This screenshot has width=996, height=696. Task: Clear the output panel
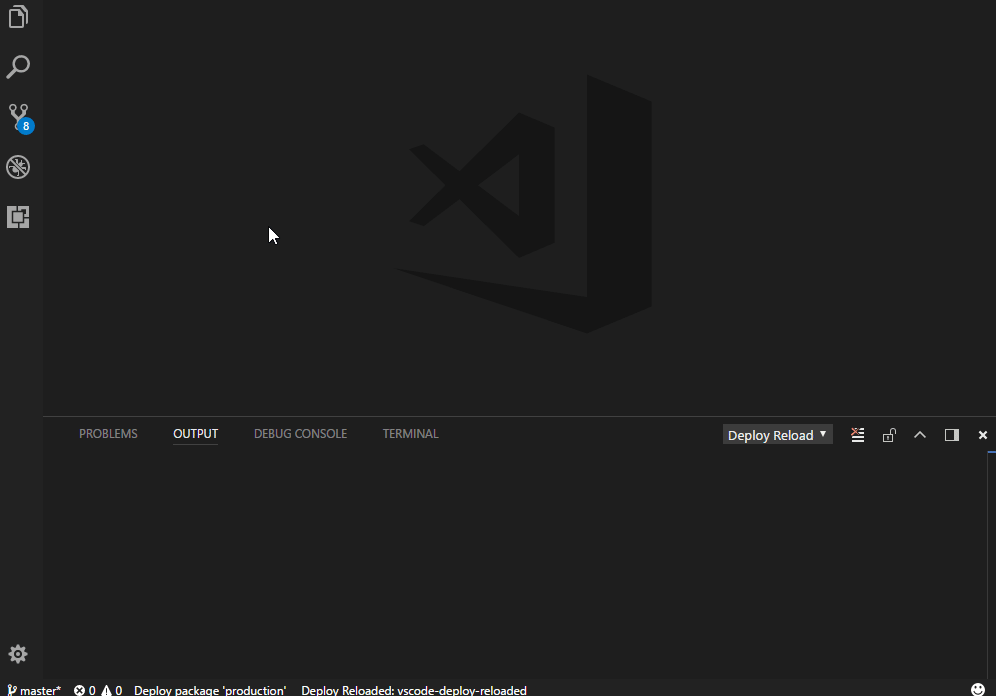[858, 435]
